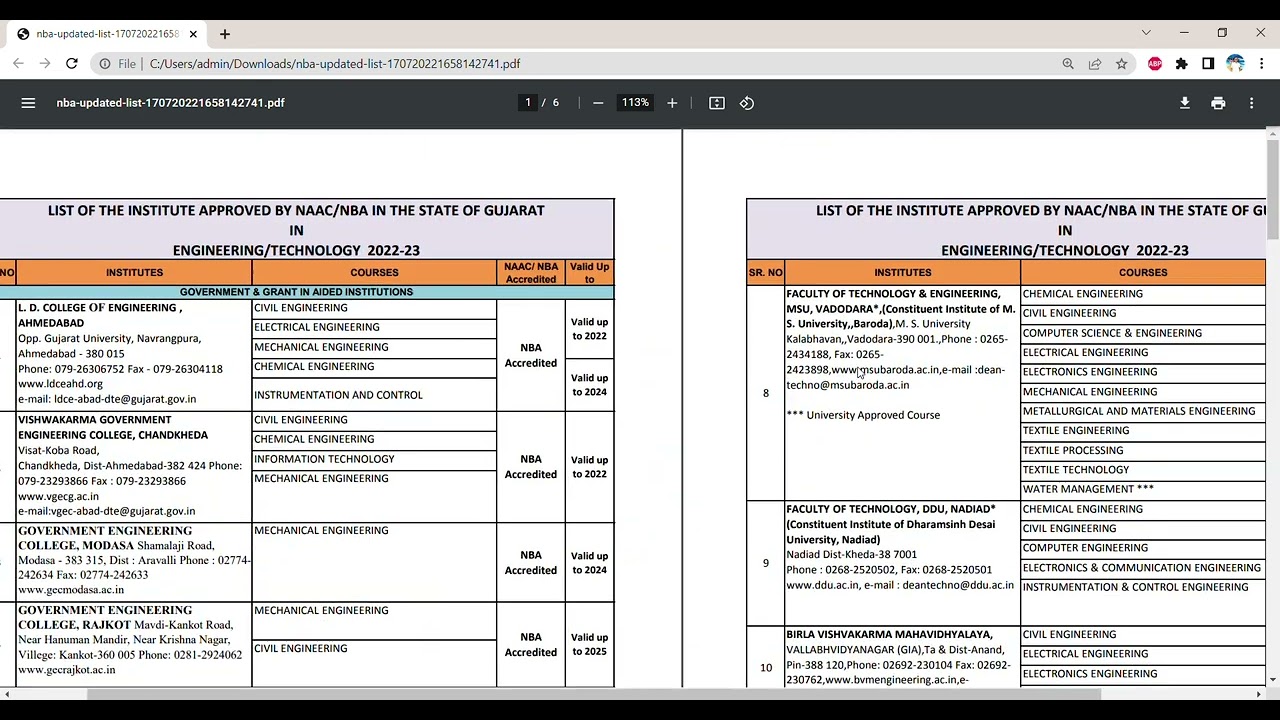Reload the current page
This screenshot has width=1280, height=720.
72,64
